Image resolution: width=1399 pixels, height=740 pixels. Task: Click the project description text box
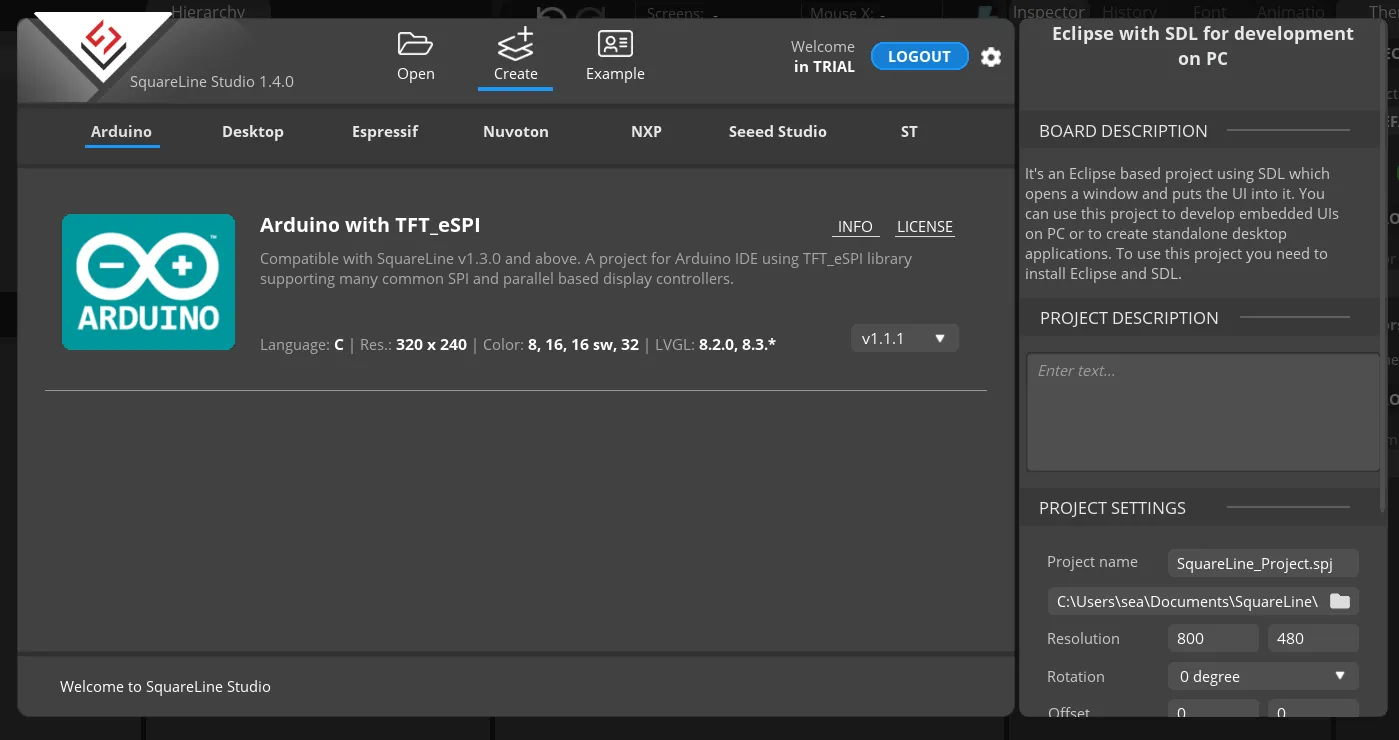click(x=1203, y=411)
